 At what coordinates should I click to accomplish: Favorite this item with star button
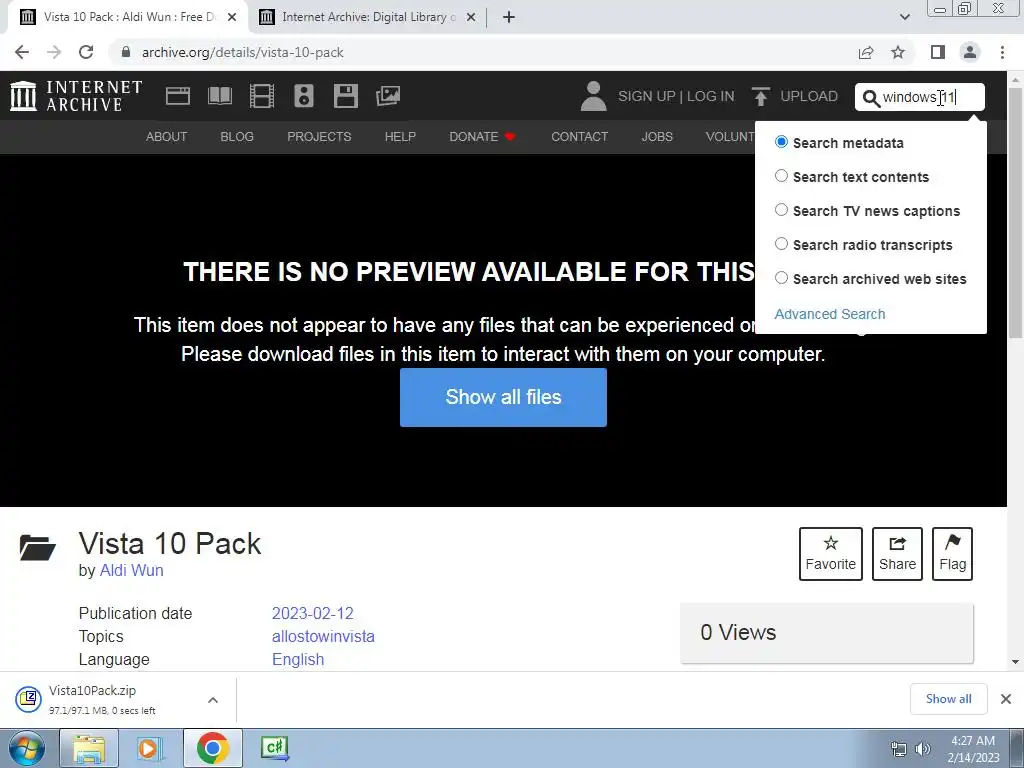point(831,554)
